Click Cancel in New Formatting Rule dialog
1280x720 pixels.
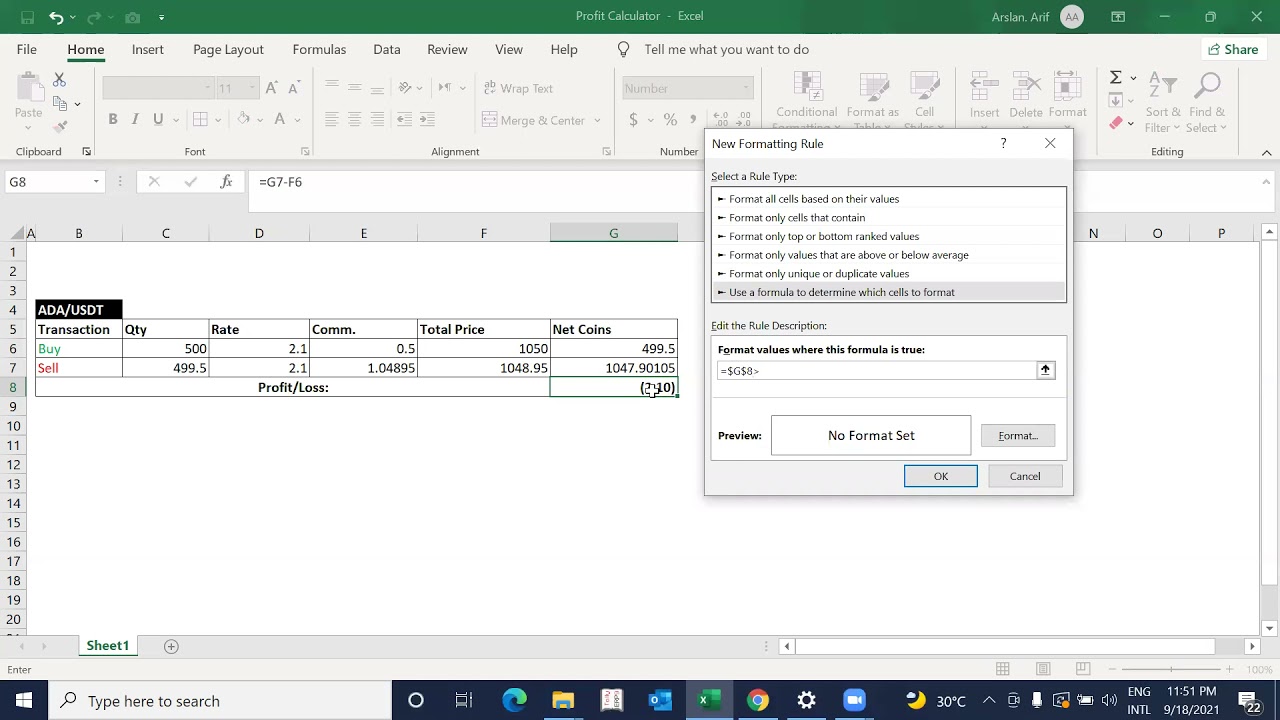1025,476
